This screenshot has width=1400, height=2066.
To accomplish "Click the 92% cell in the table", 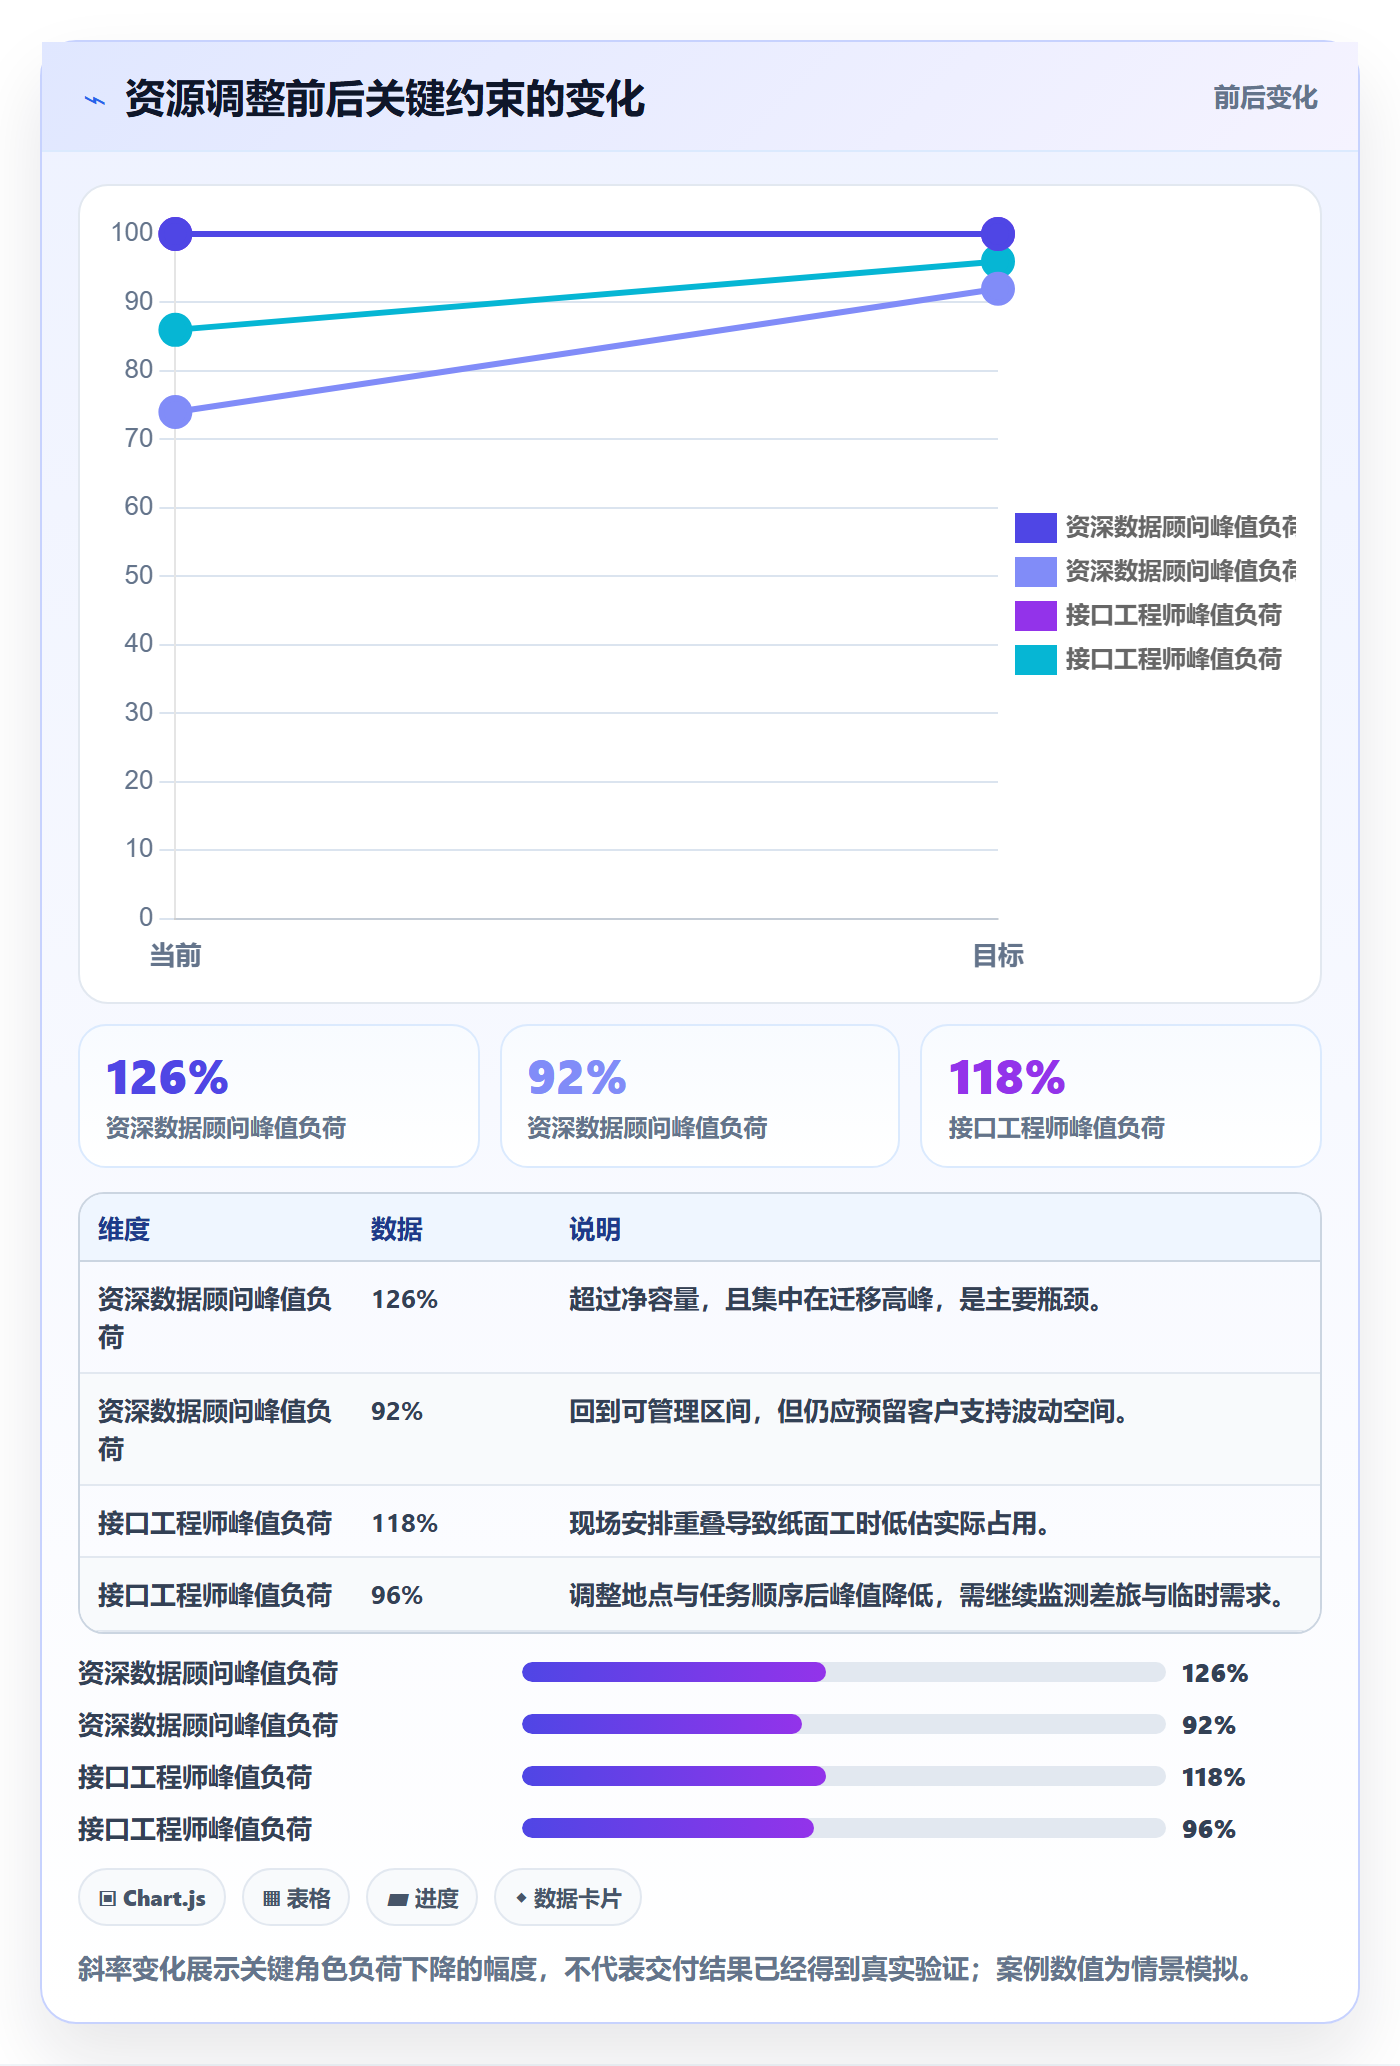I will (397, 1411).
